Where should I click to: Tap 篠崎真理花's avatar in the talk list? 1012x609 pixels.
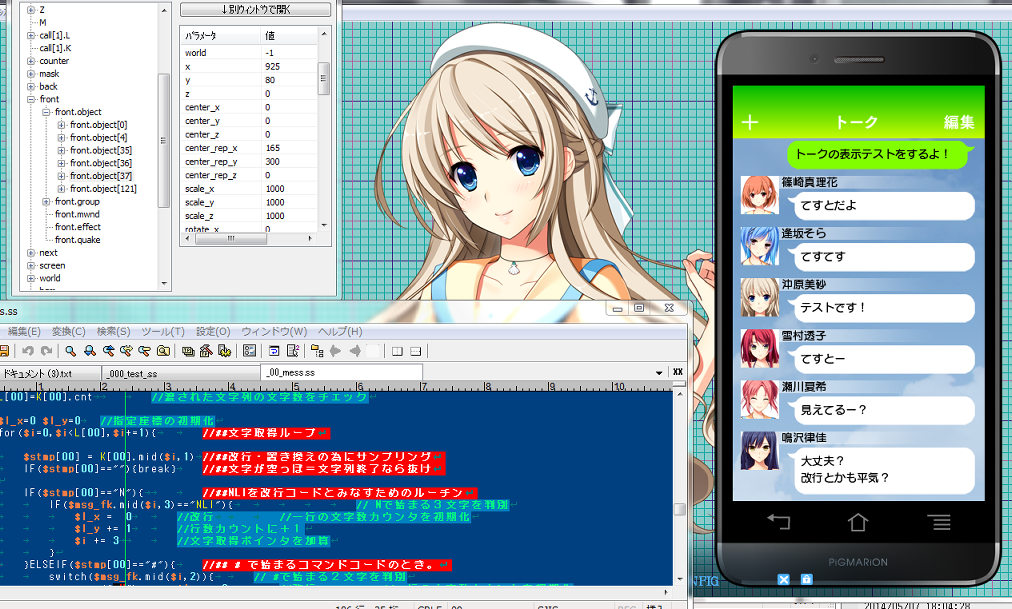point(759,195)
